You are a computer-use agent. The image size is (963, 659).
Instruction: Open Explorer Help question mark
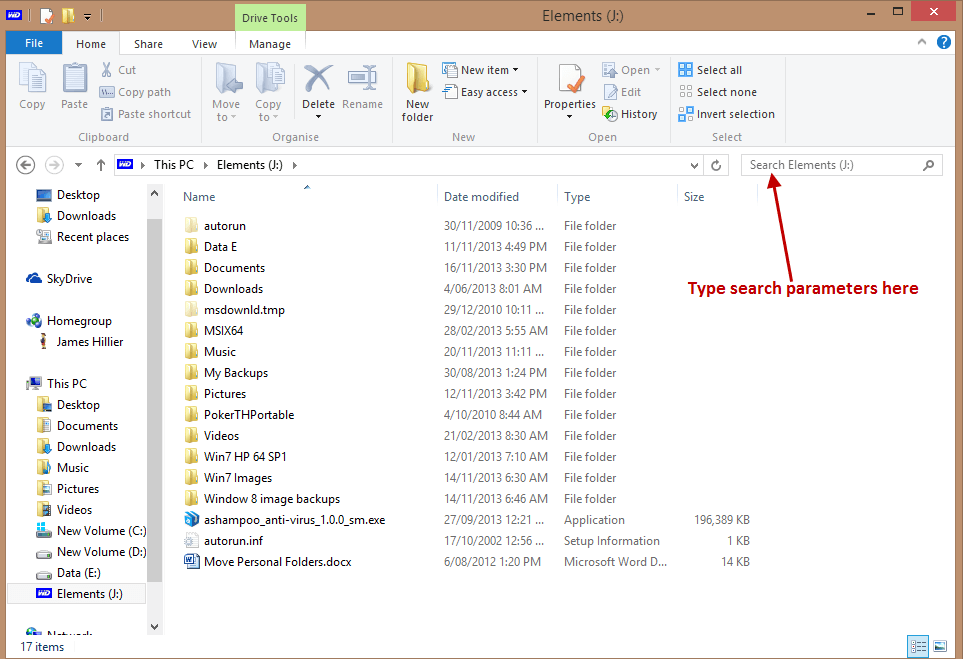click(944, 42)
